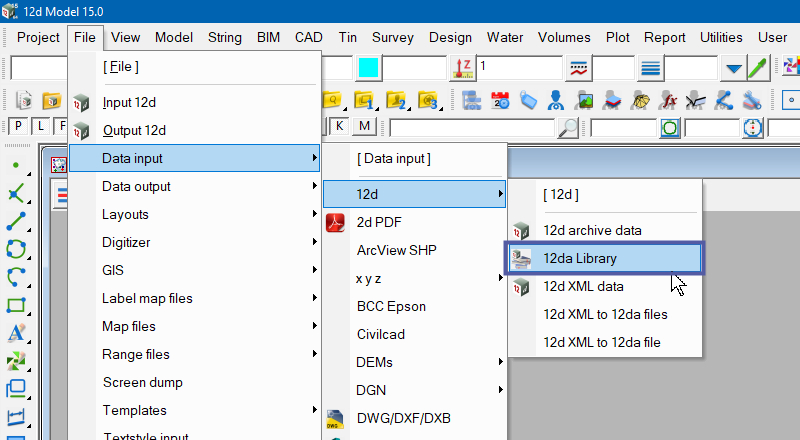Image resolution: width=800 pixels, height=440 pixels.
Task: Click the DWG file icon beside DWG/DXF/DXB
Action: click(335, 419)
